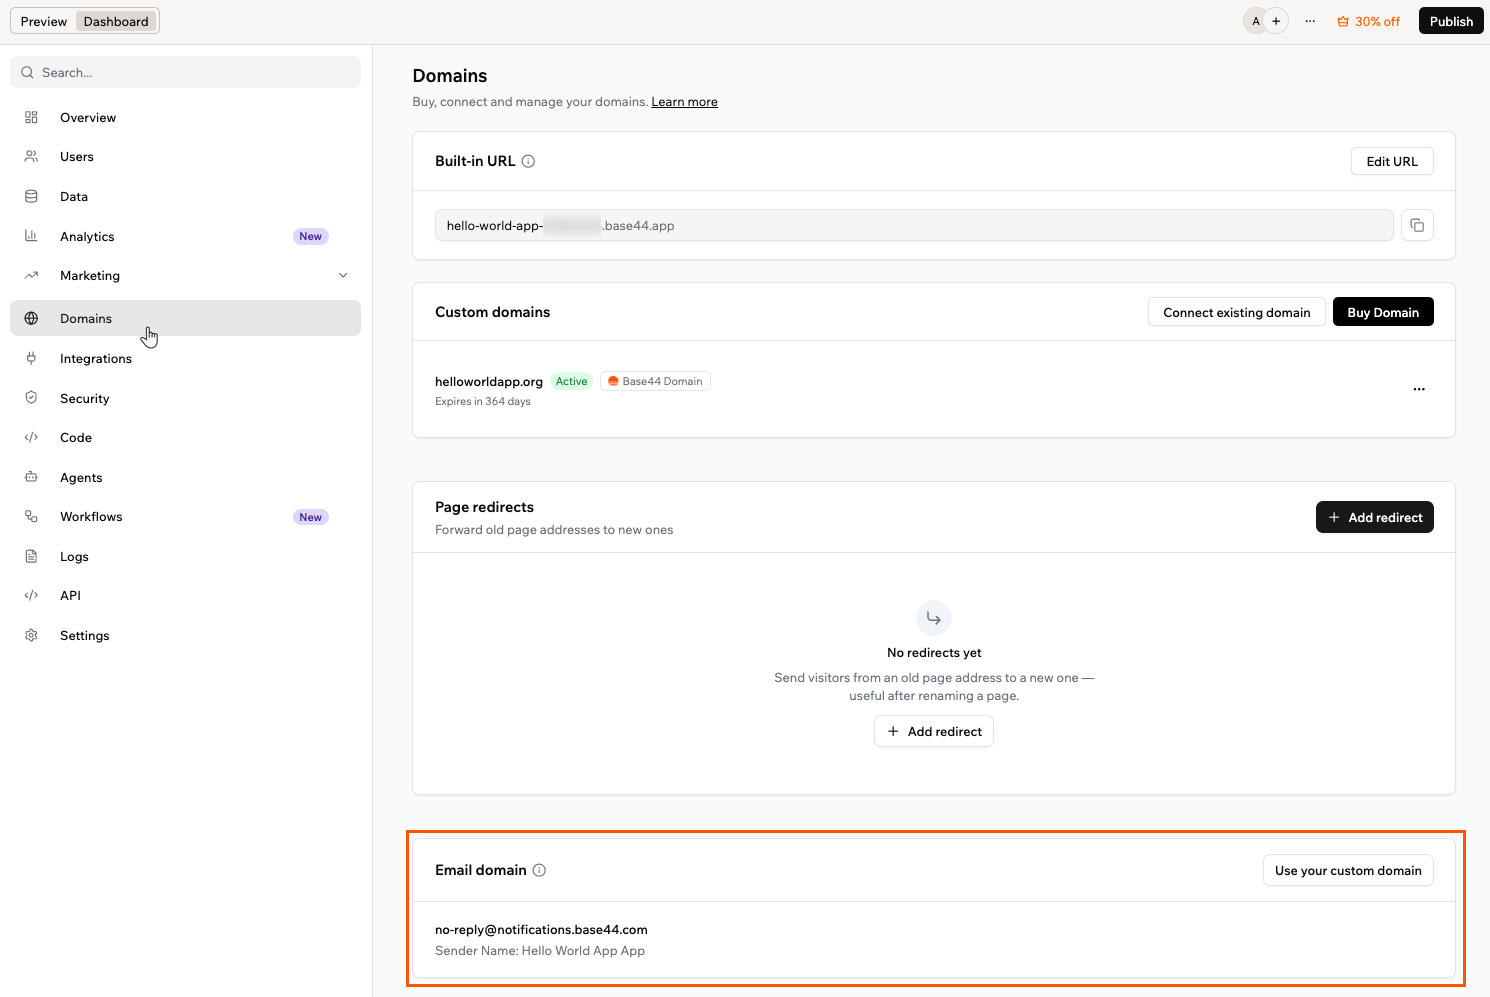1490x997 pixels.
Task: Switch to Preview mode
Action: (44, 21)
